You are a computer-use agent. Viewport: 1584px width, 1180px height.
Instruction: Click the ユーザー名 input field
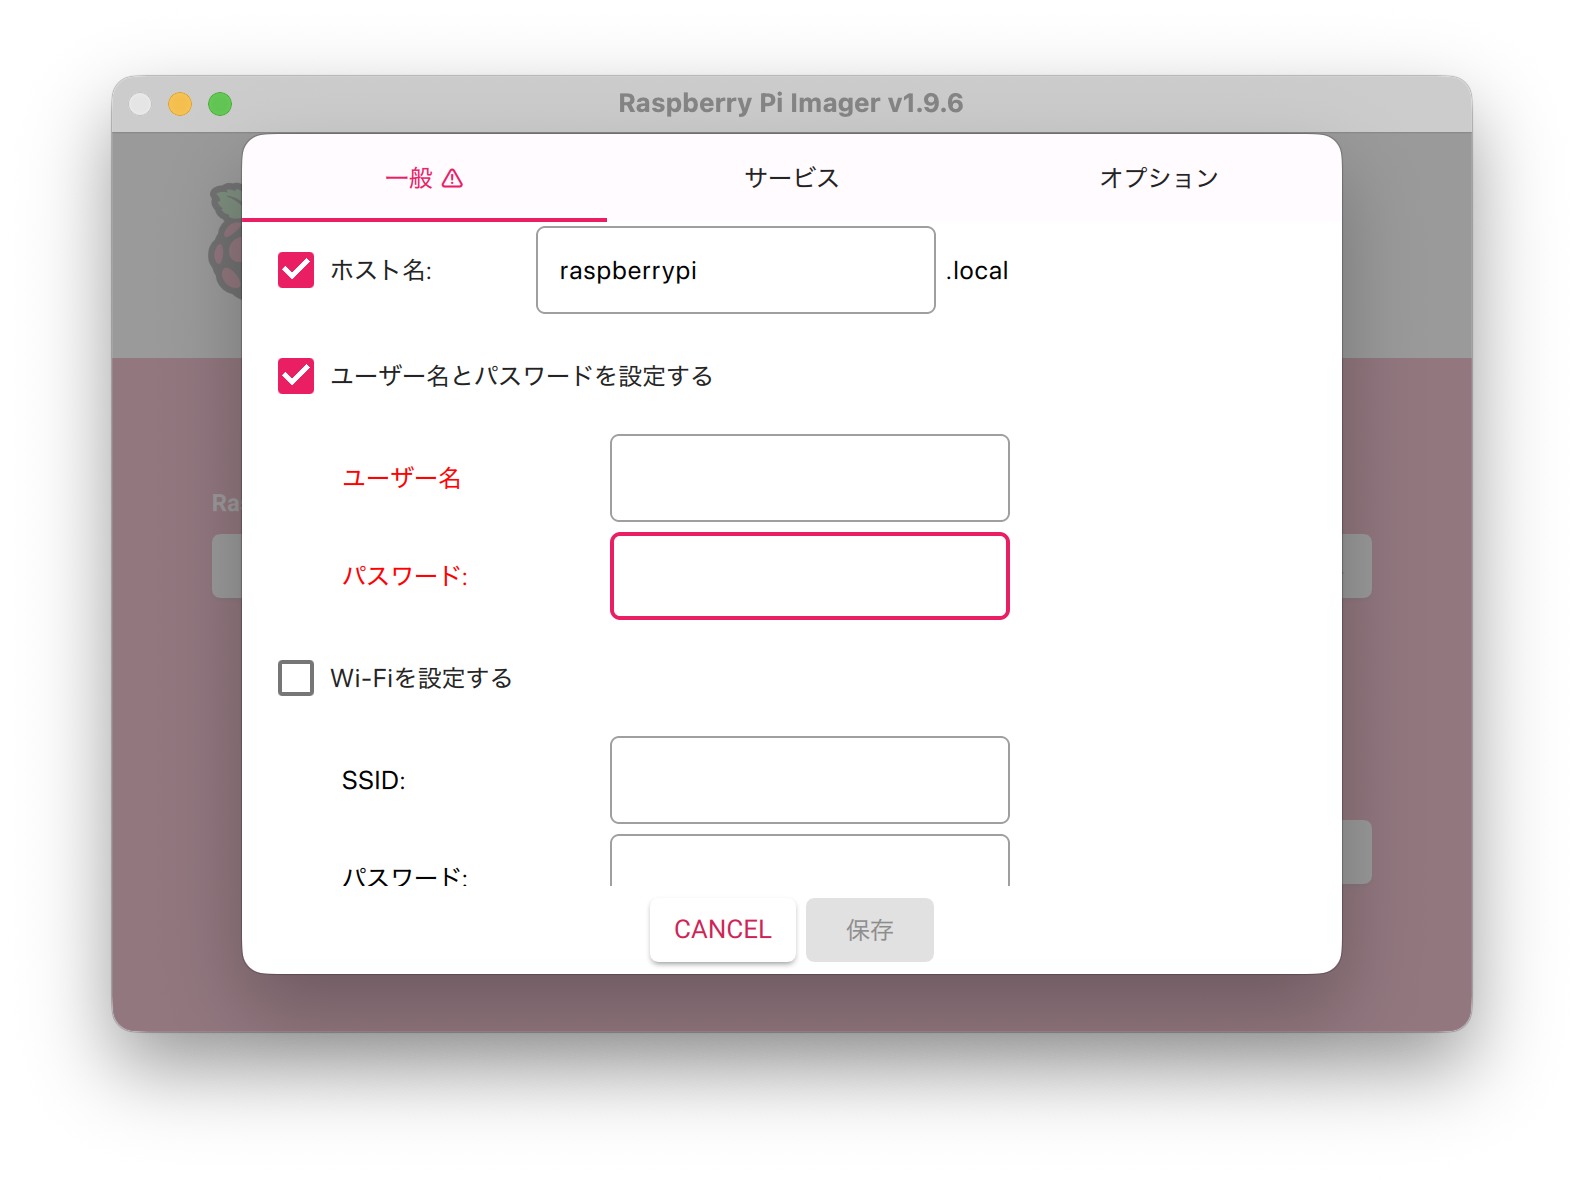(x=809, y=478)
